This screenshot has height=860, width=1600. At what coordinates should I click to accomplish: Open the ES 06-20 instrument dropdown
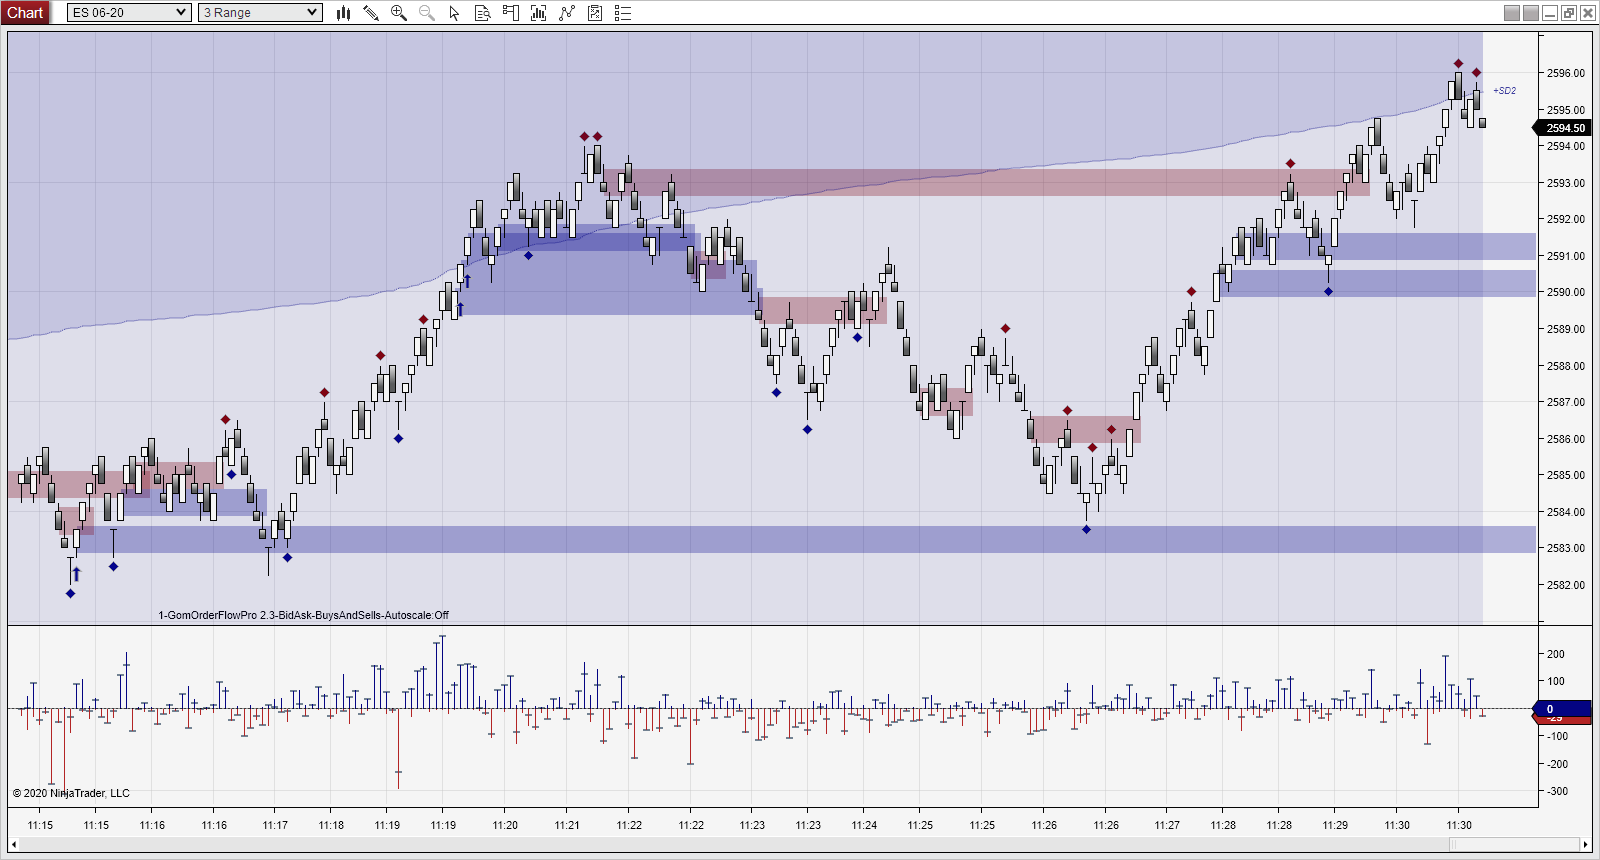pyautogui.click(x=129, y=13)
